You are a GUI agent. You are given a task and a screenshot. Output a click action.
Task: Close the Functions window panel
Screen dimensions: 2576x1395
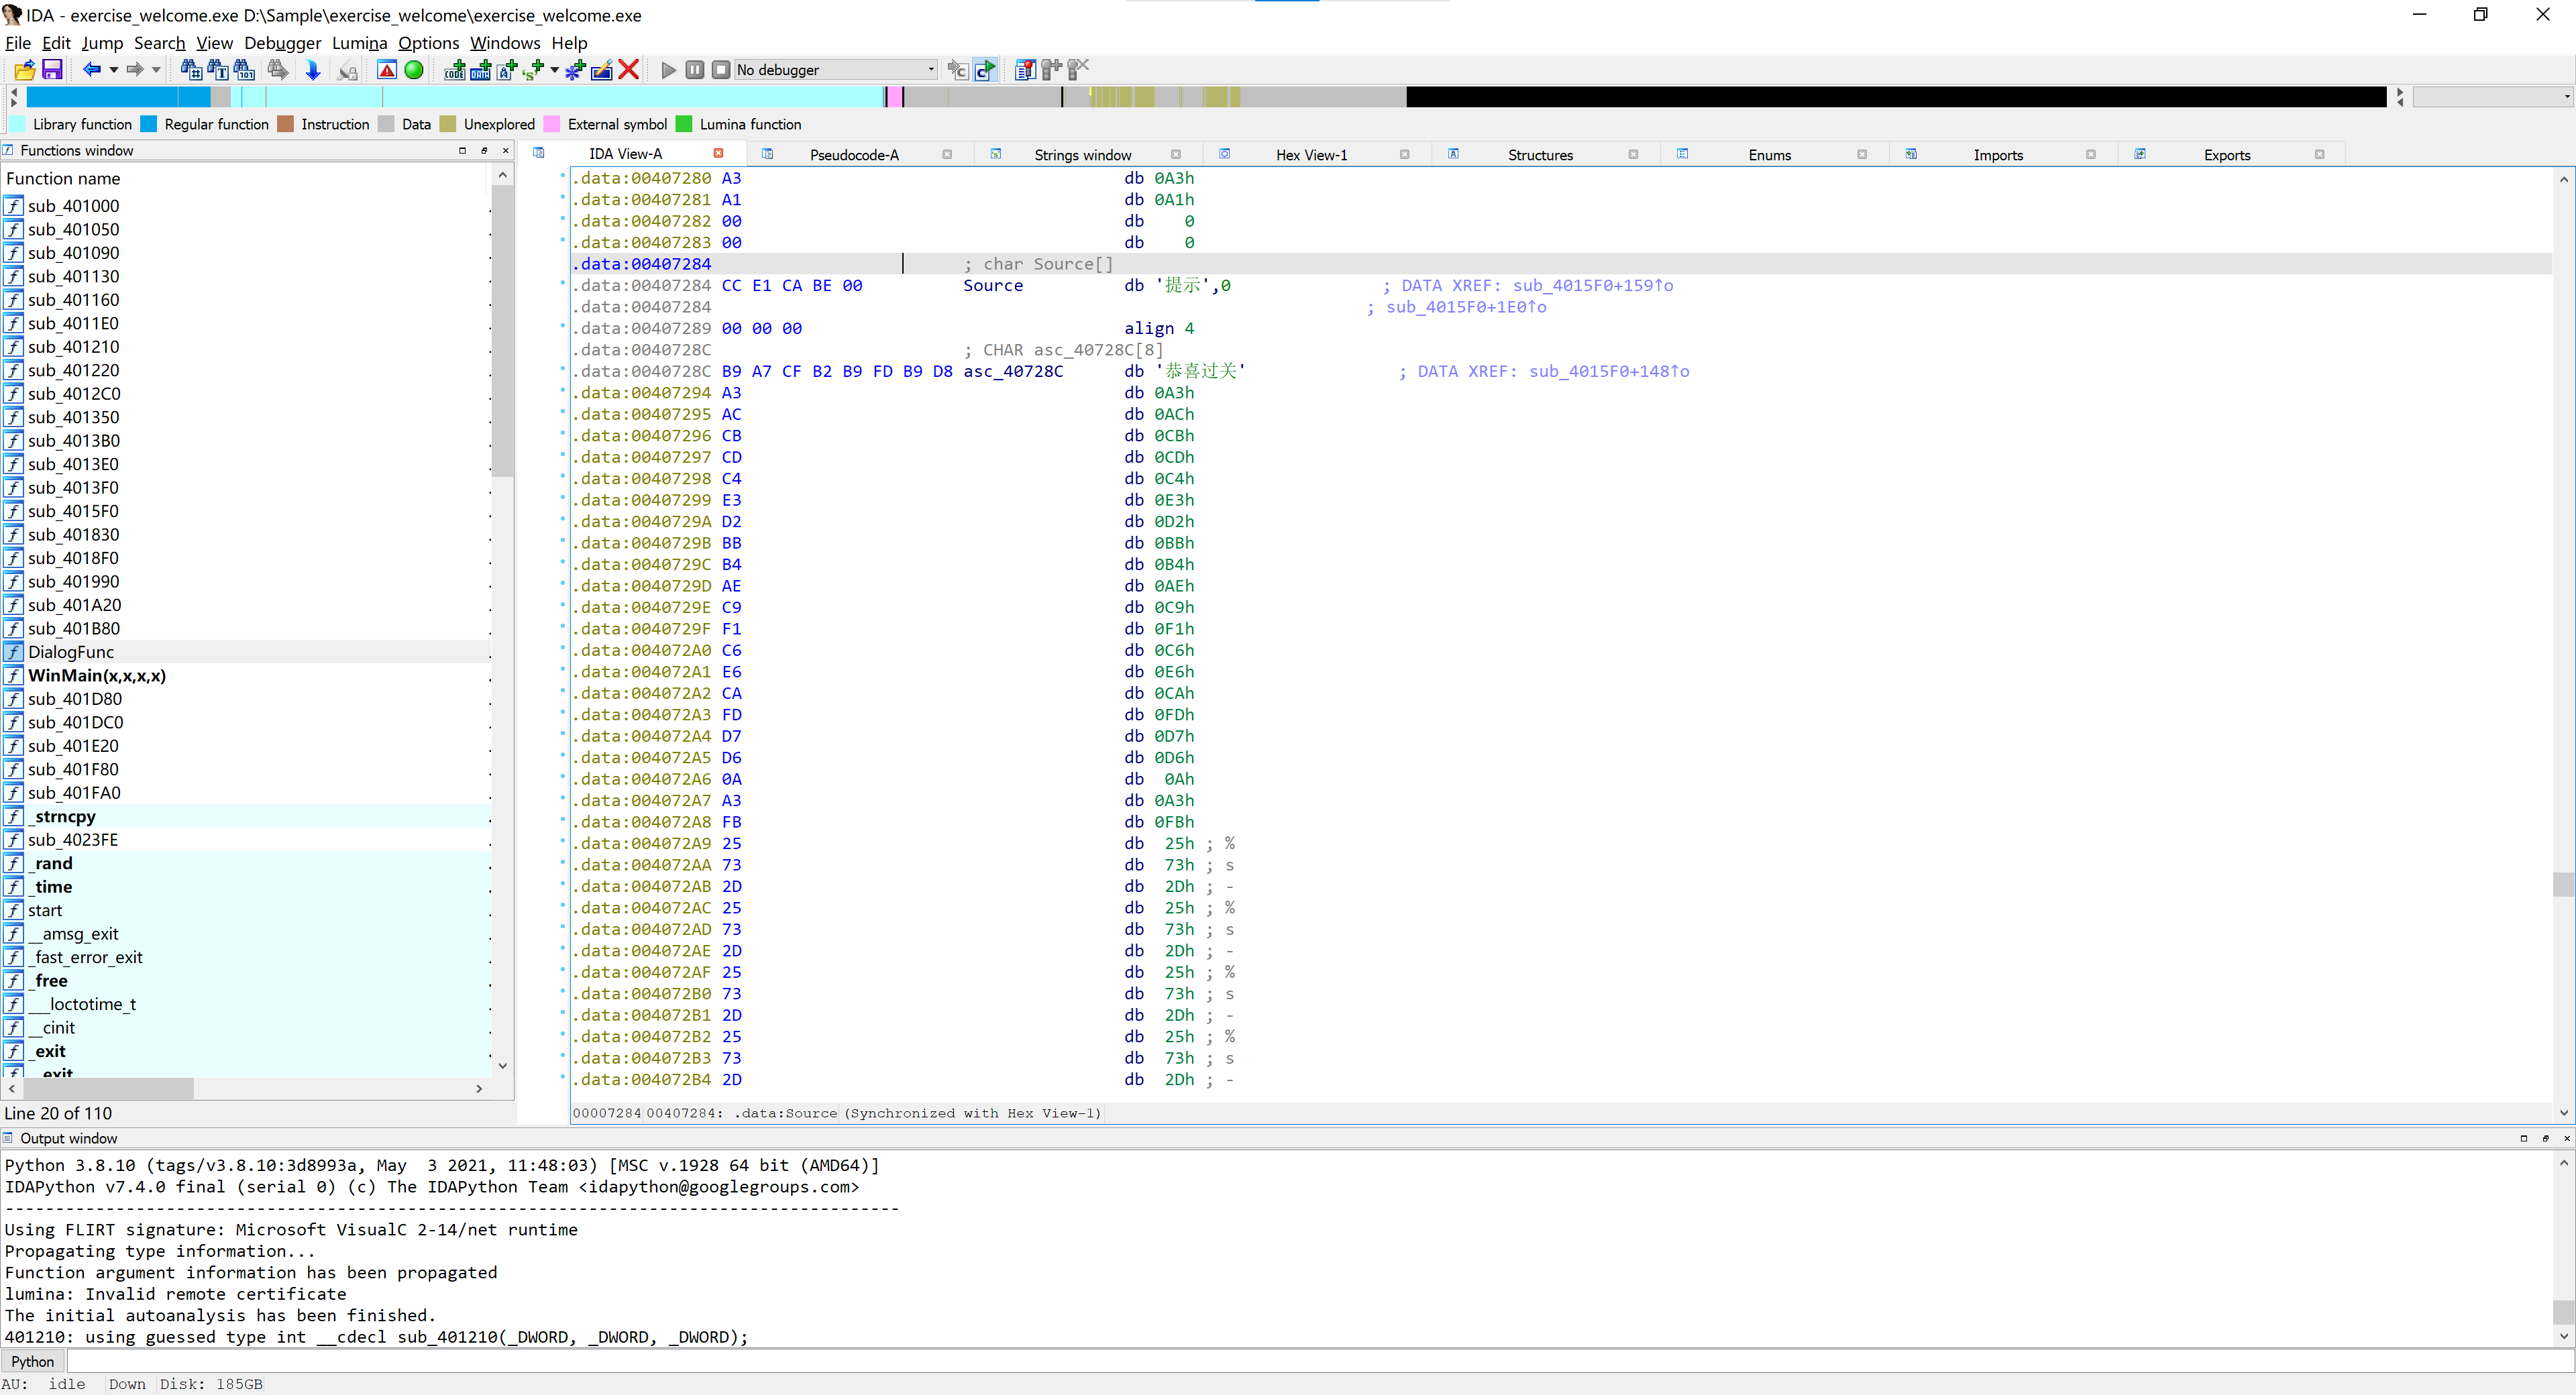(x=506, y=151)
